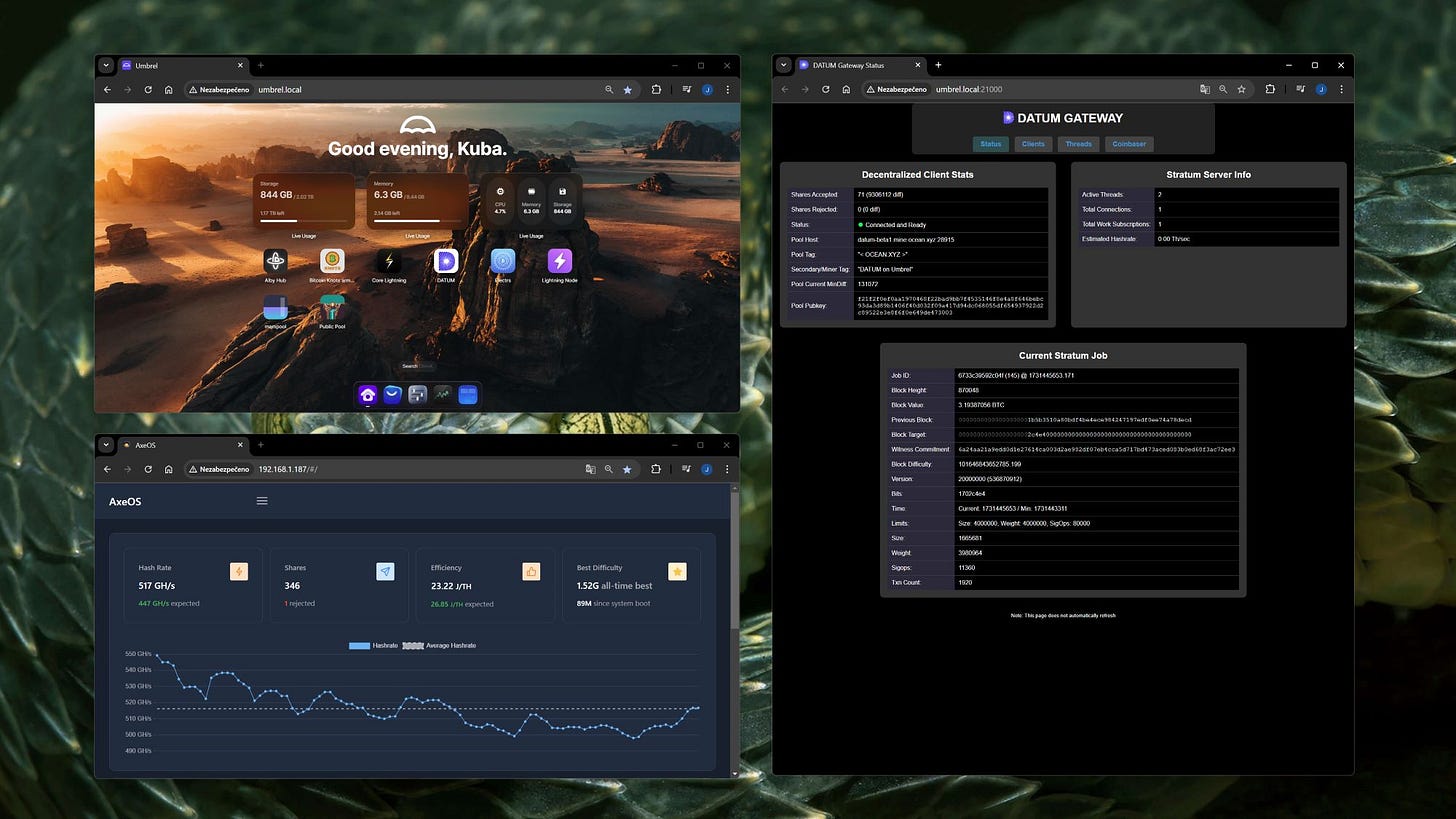Click the Estimated Hashrate value
The width and height of the screenshot is (1456, 819).
pos(1172,239)
